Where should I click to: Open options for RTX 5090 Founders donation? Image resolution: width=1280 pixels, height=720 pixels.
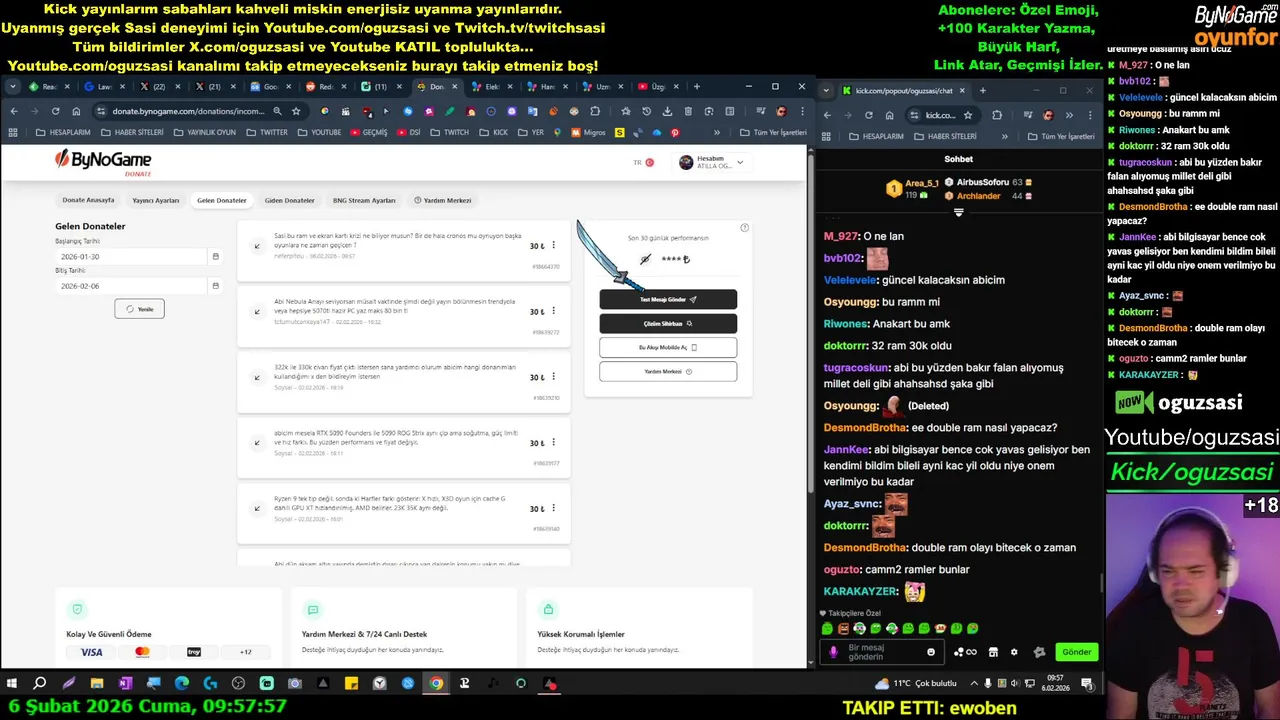click(554, 443)
